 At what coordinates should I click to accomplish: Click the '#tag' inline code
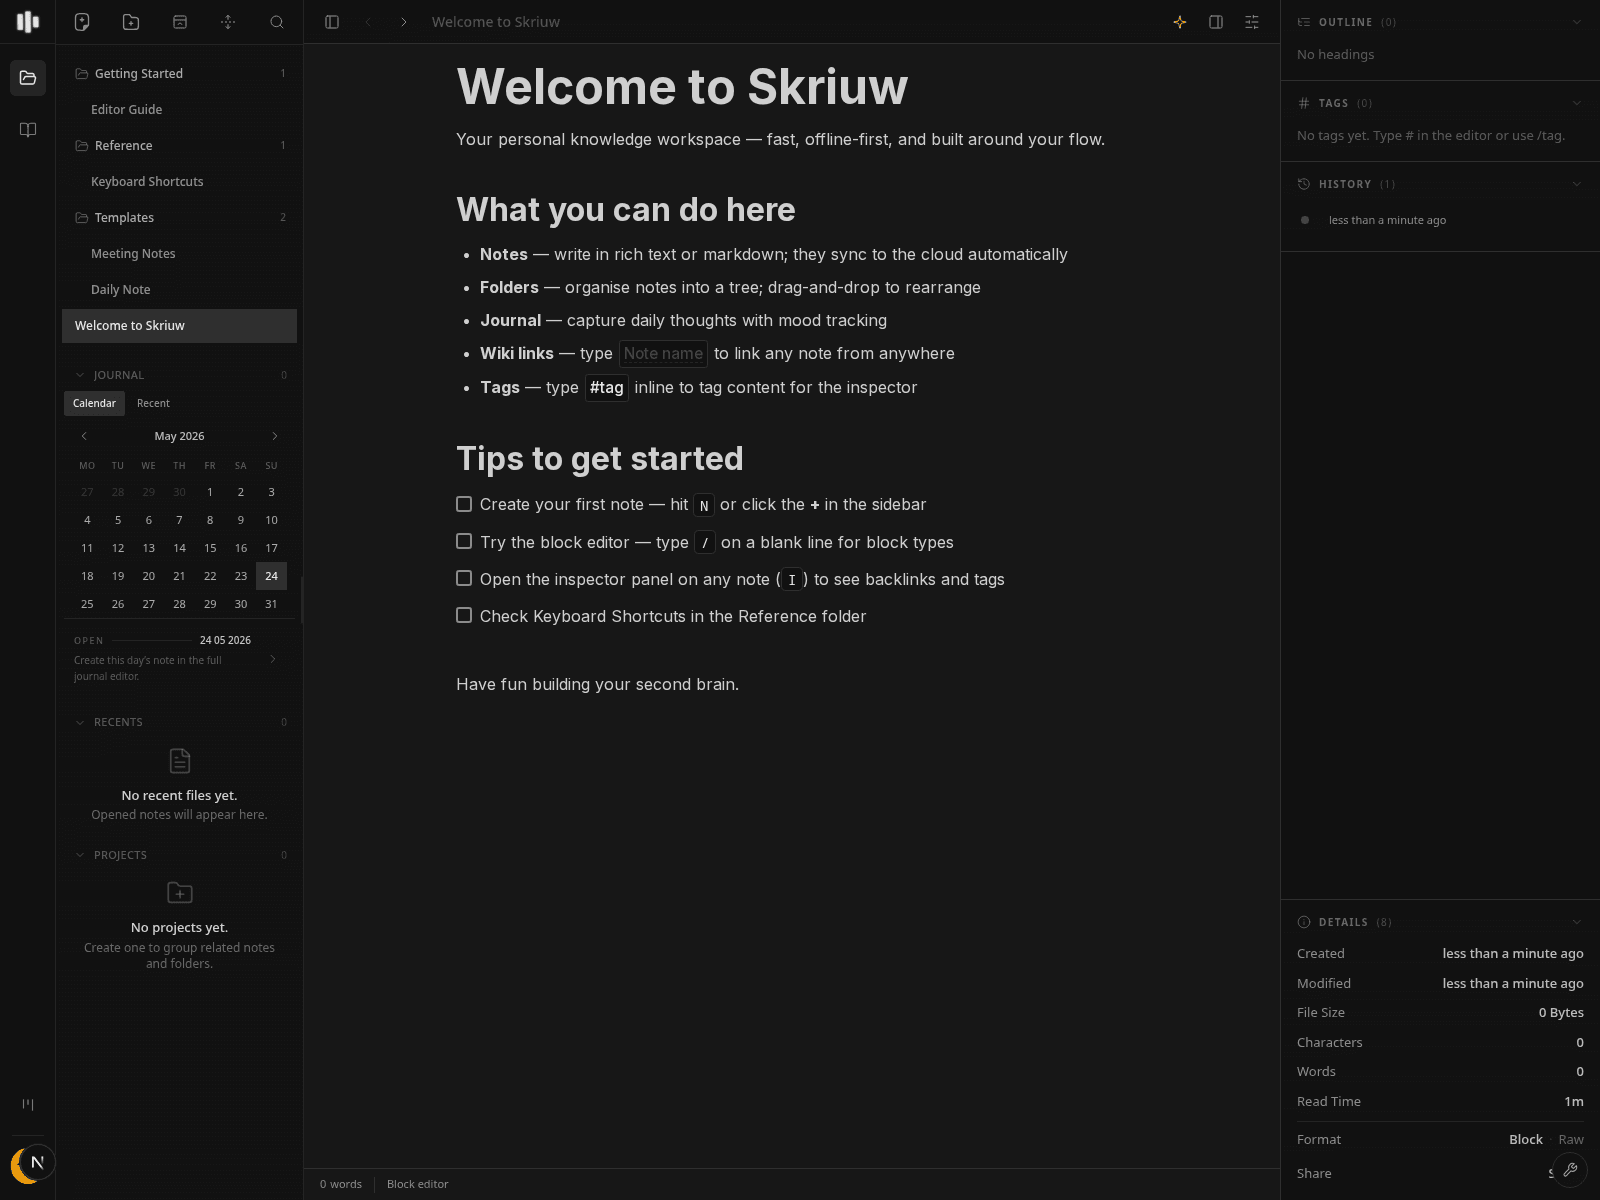pos(607,388)
